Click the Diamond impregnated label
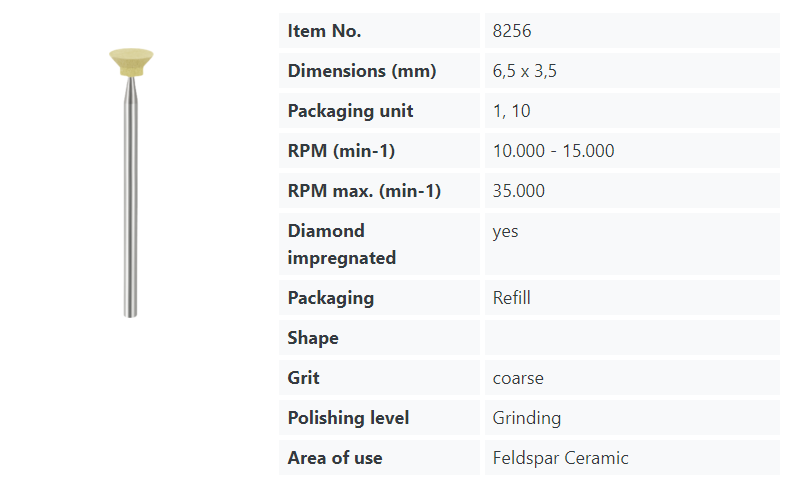The image size is (789, 486). click(340, 244)
